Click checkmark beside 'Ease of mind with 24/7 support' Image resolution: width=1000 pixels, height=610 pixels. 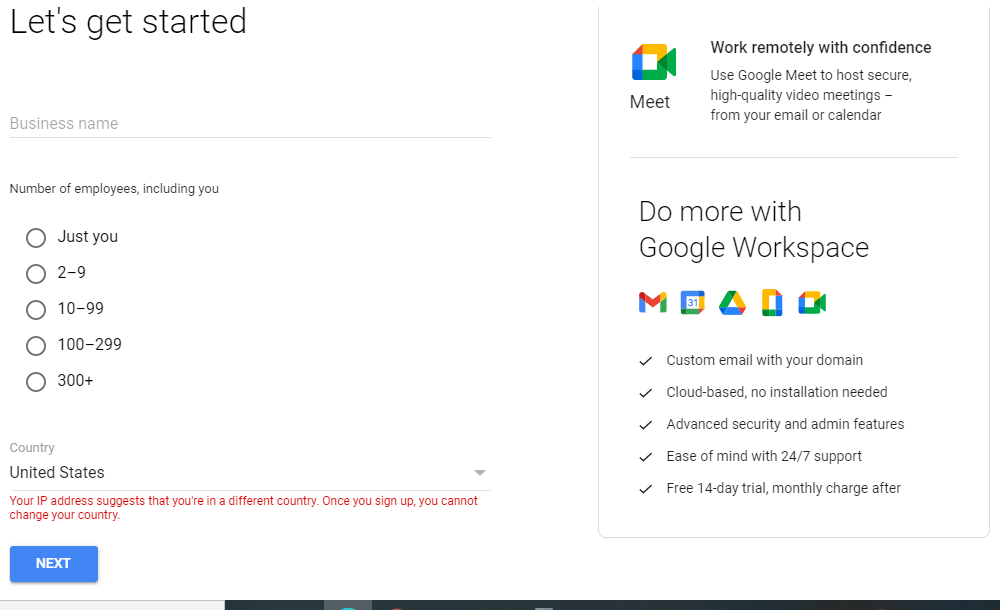click(645, 457)
